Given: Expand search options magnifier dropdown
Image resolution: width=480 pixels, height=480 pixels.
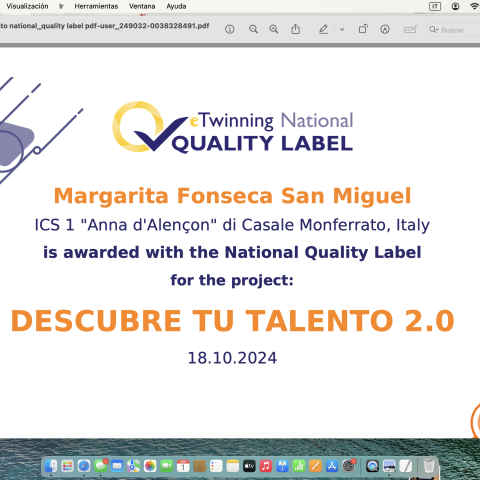Looking at the screenshot, I should (x=434, y=30).
